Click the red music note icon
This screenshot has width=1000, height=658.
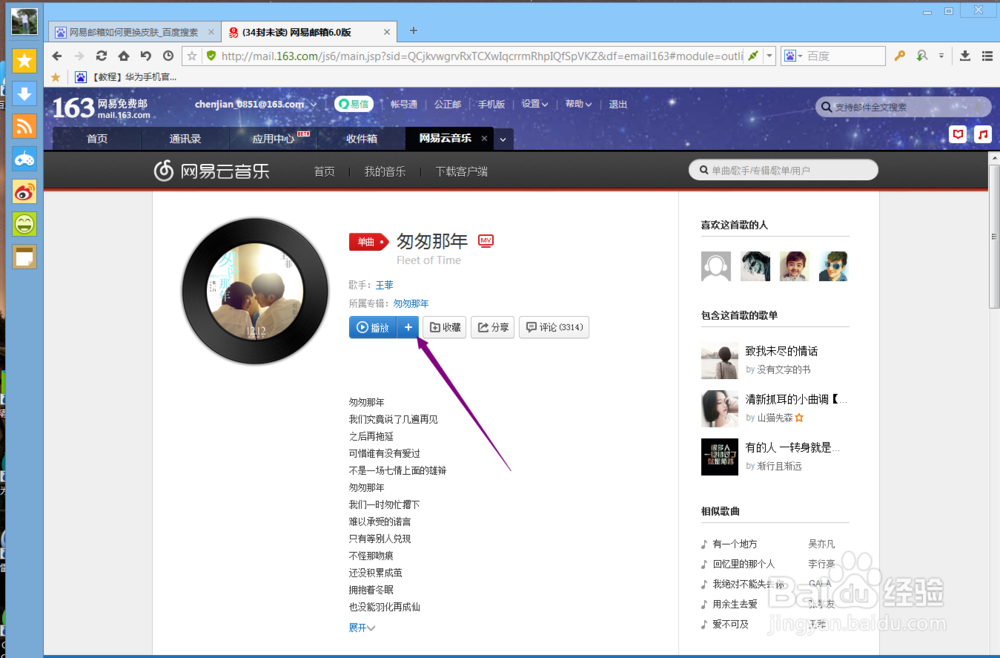[983, 134]
